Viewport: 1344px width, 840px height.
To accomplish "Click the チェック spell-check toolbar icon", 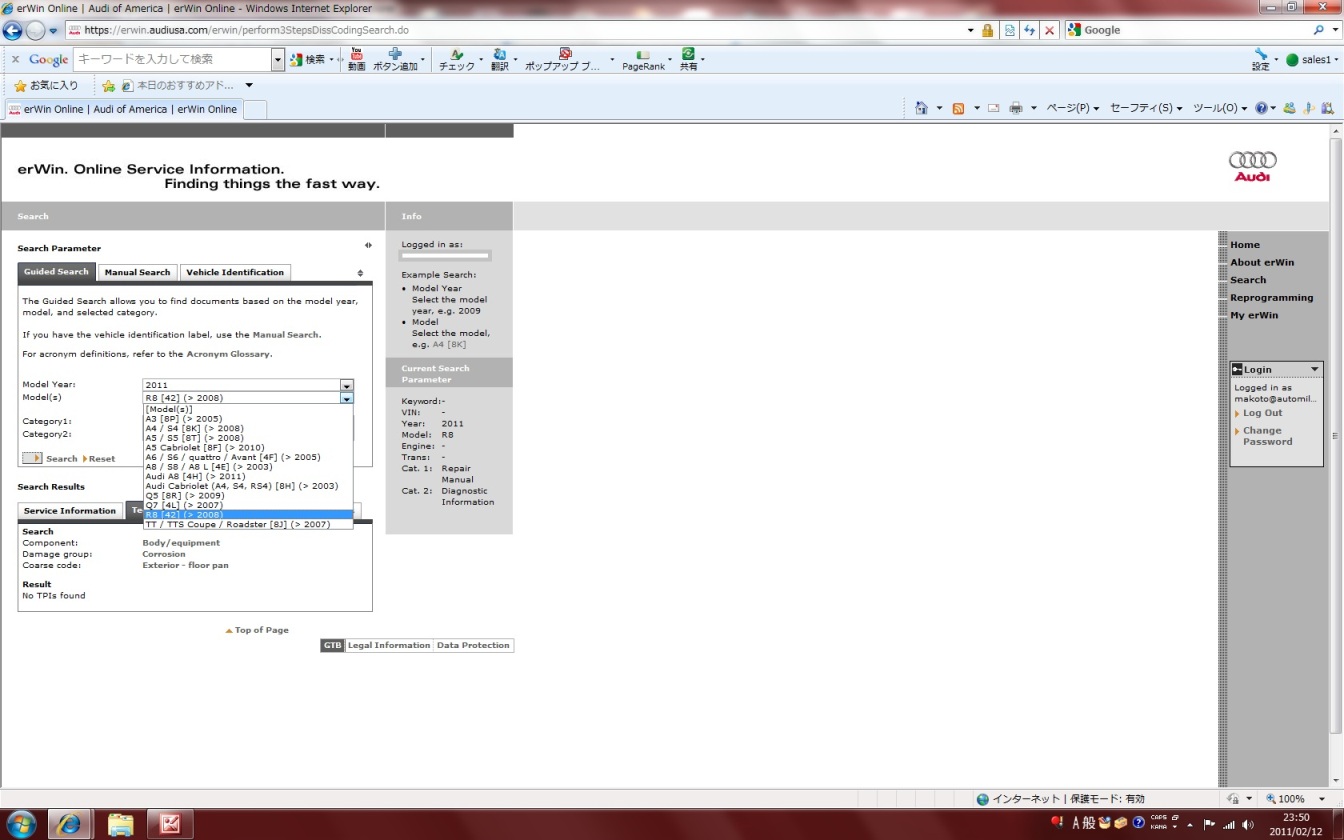I will 457,59.
